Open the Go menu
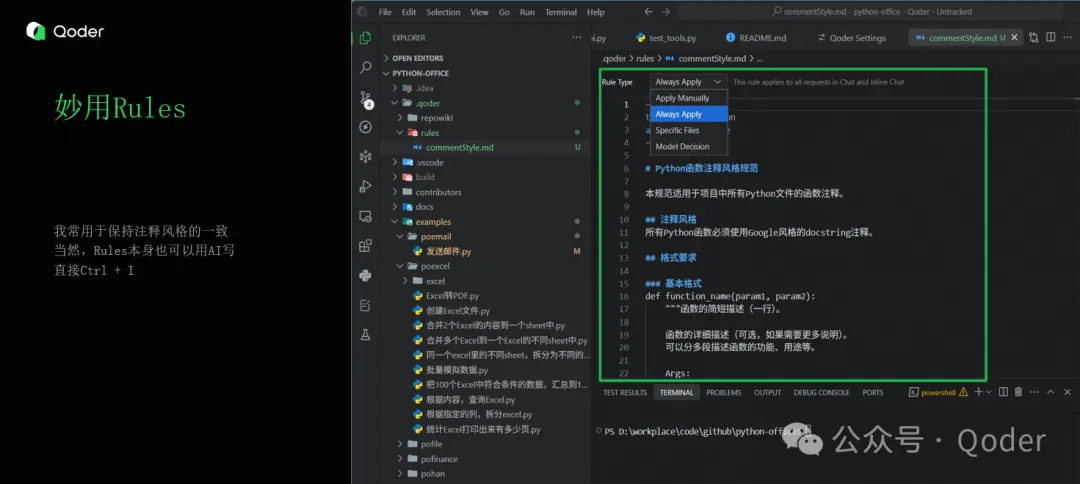 504,12
